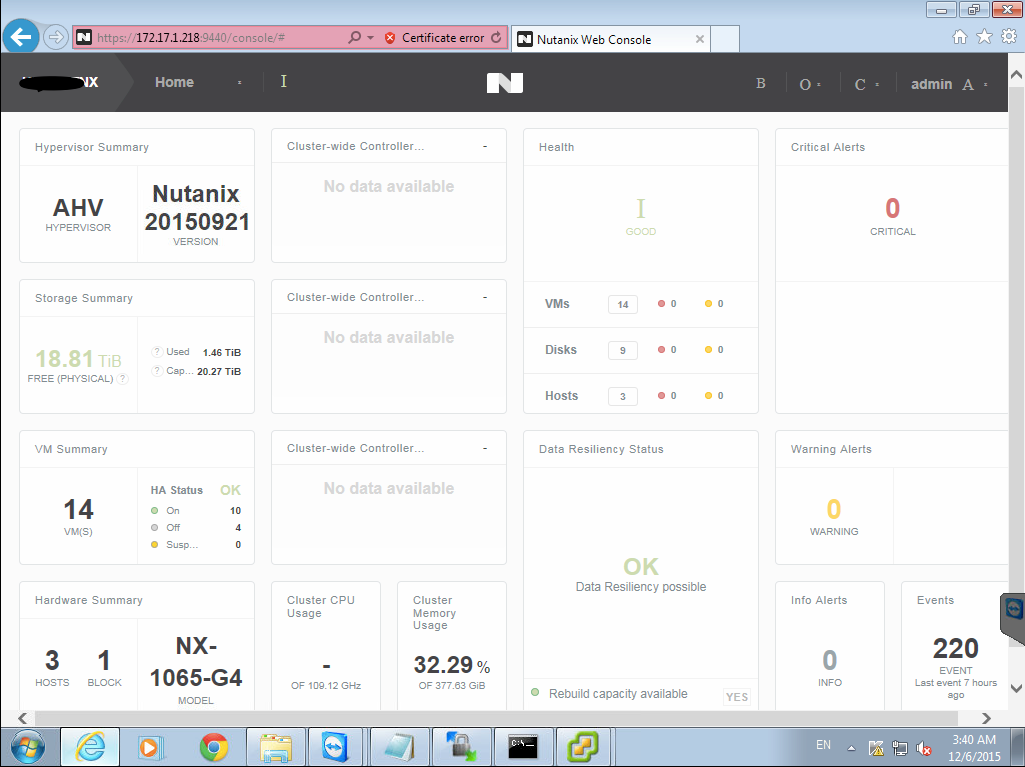Open Windows Media Player from taskbar
1025x767 pixels.
[151, 747]
